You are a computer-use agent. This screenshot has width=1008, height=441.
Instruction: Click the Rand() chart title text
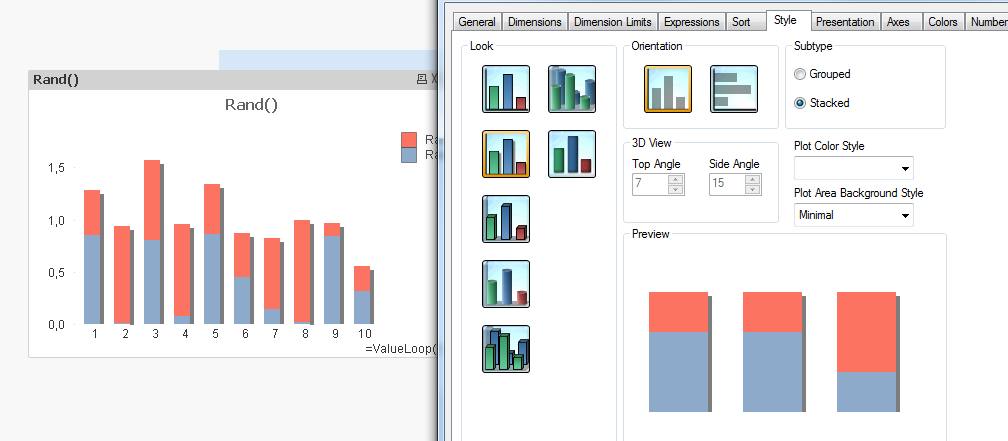[251, 104]
